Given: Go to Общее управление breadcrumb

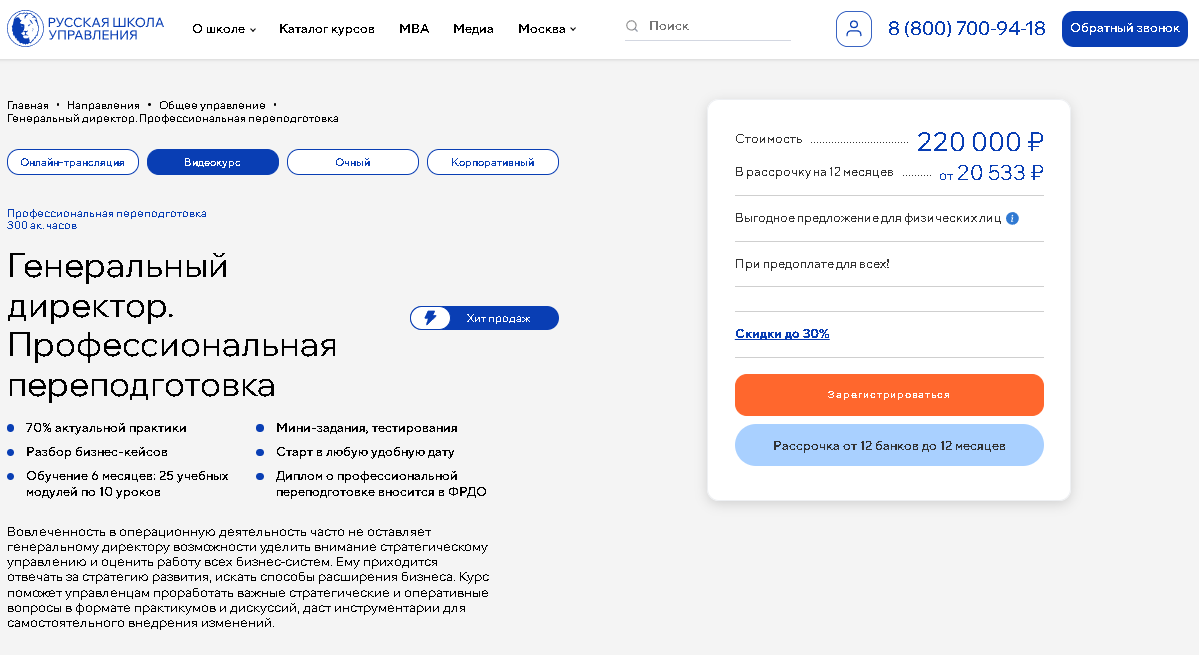Looking at the screenshot, I should [213, 105].
